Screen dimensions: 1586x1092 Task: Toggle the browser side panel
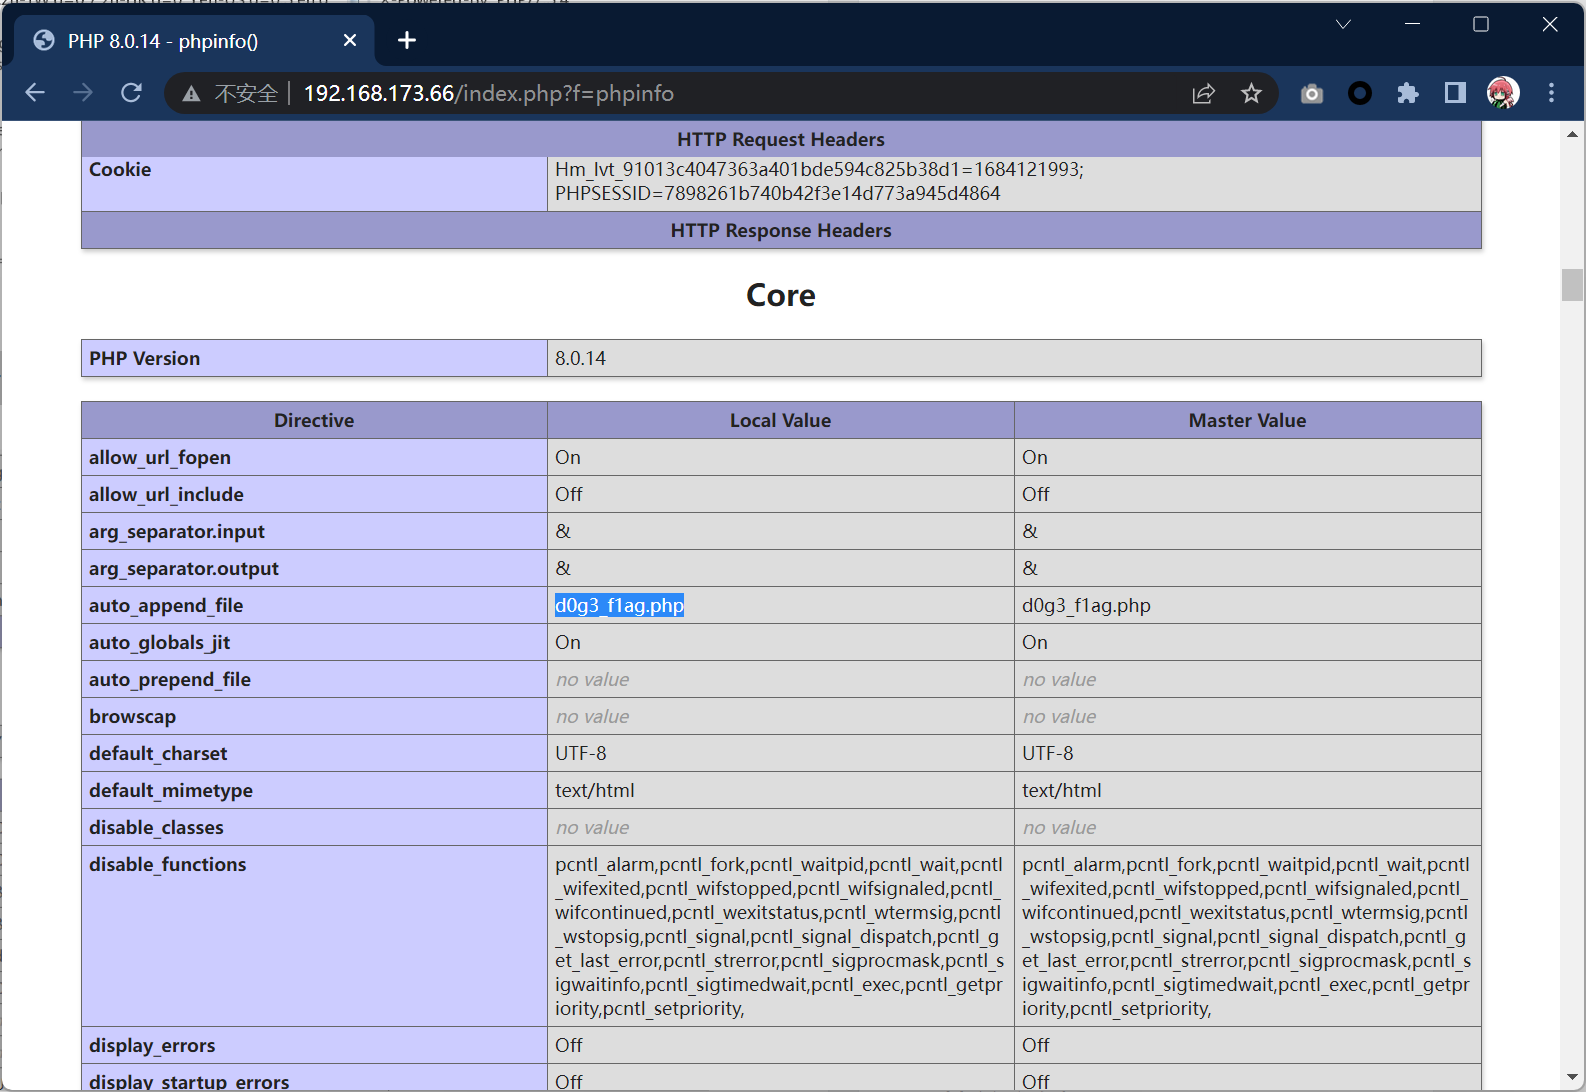tap(1455, 93)
